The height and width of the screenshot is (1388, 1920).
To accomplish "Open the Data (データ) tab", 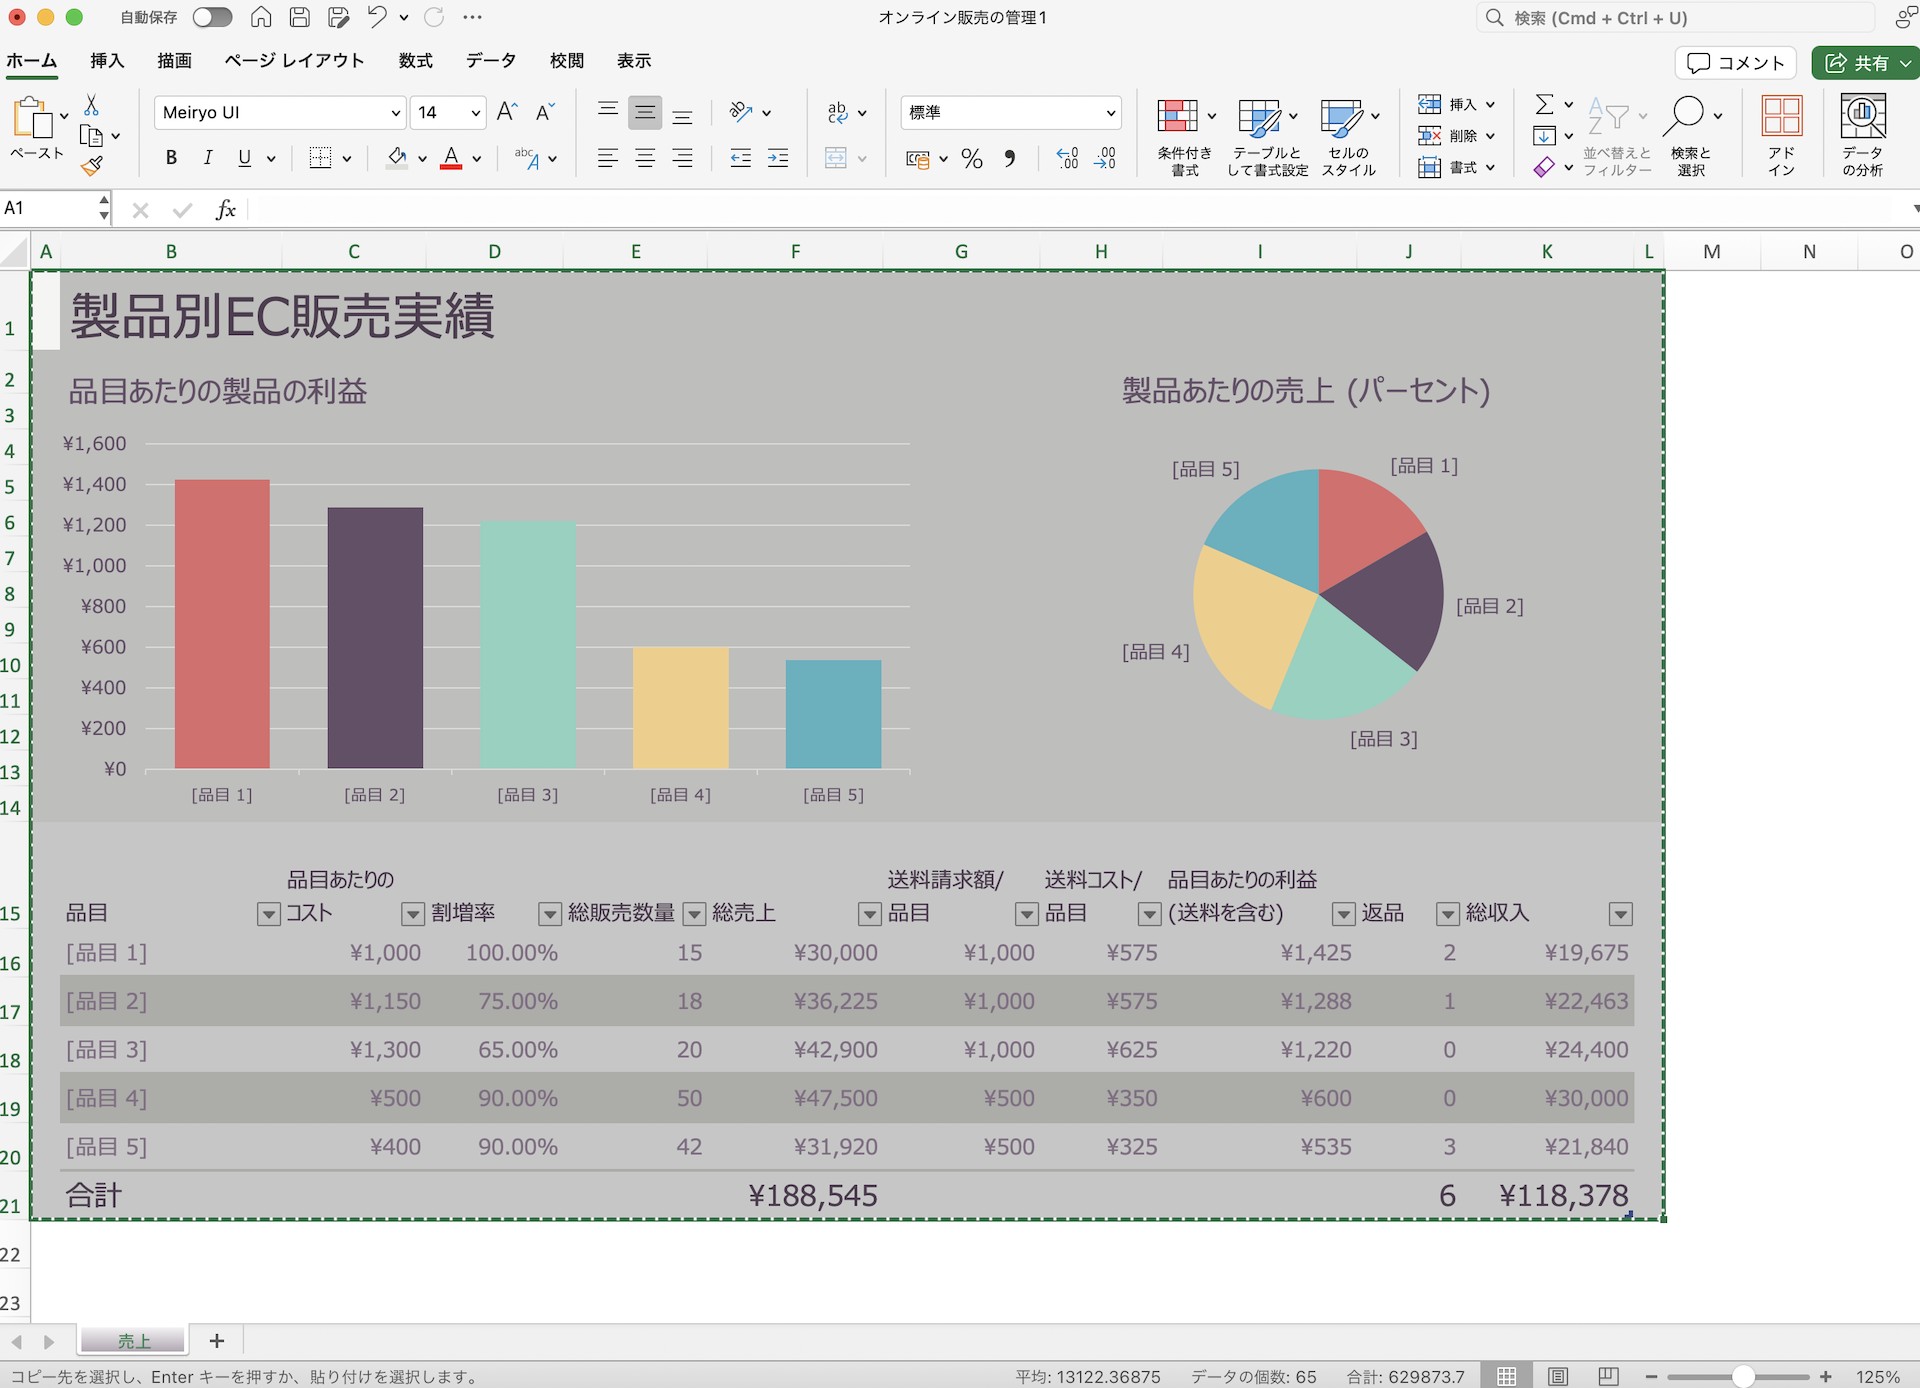I will (490, 61).
